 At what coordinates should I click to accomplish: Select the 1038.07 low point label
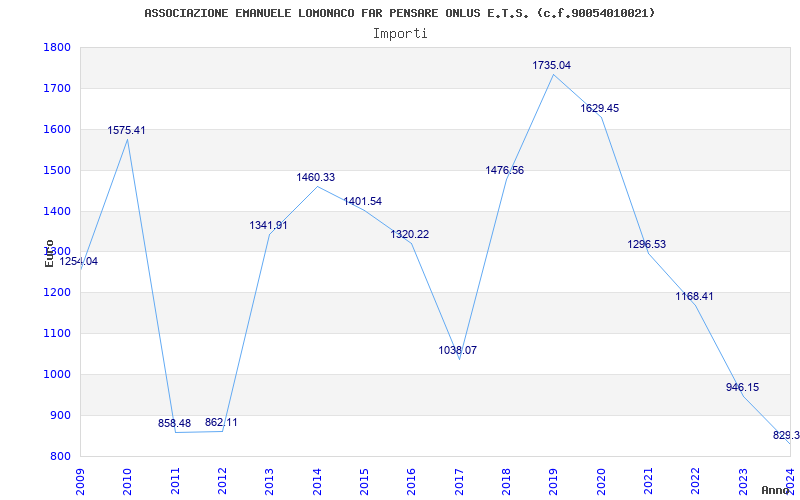coord(458,351)
